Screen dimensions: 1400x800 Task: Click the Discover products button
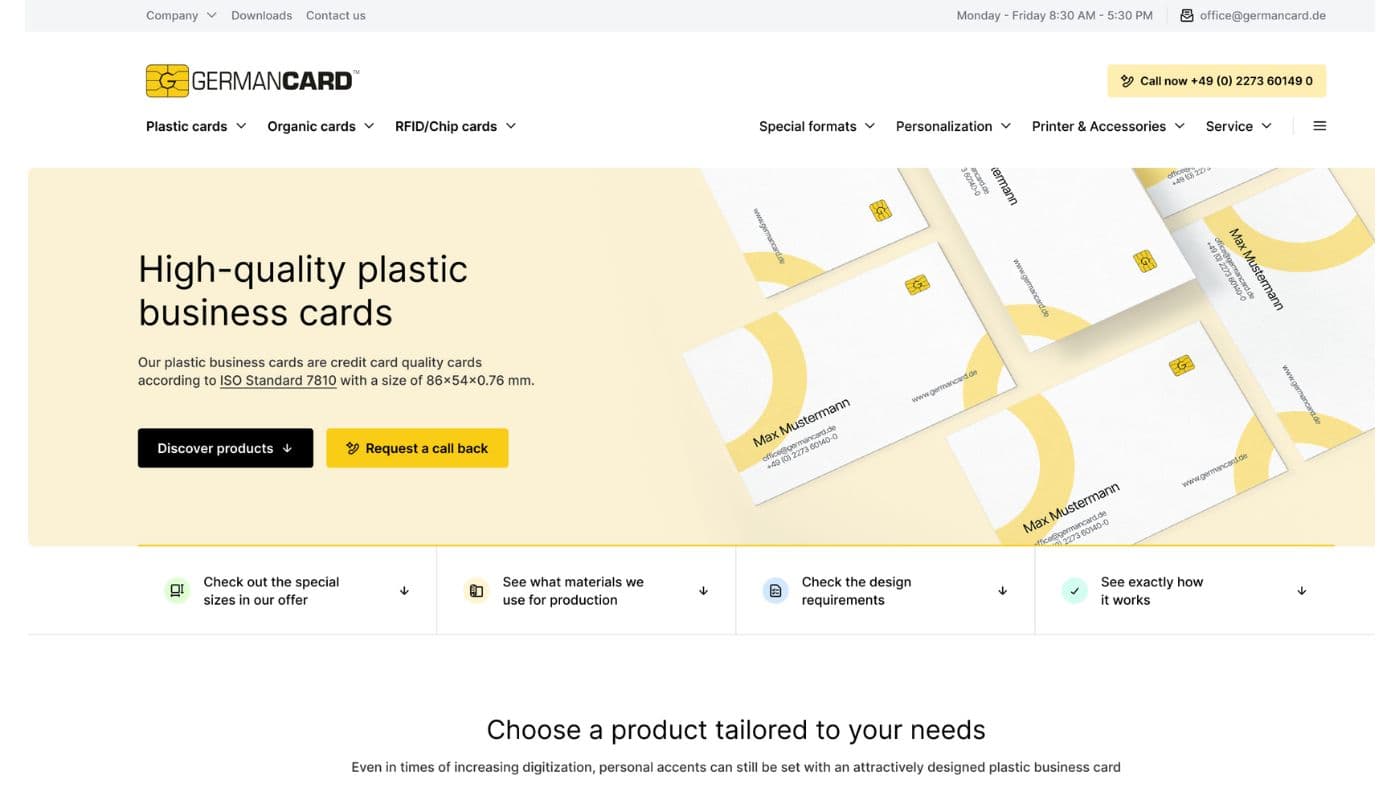click(225, 448)
